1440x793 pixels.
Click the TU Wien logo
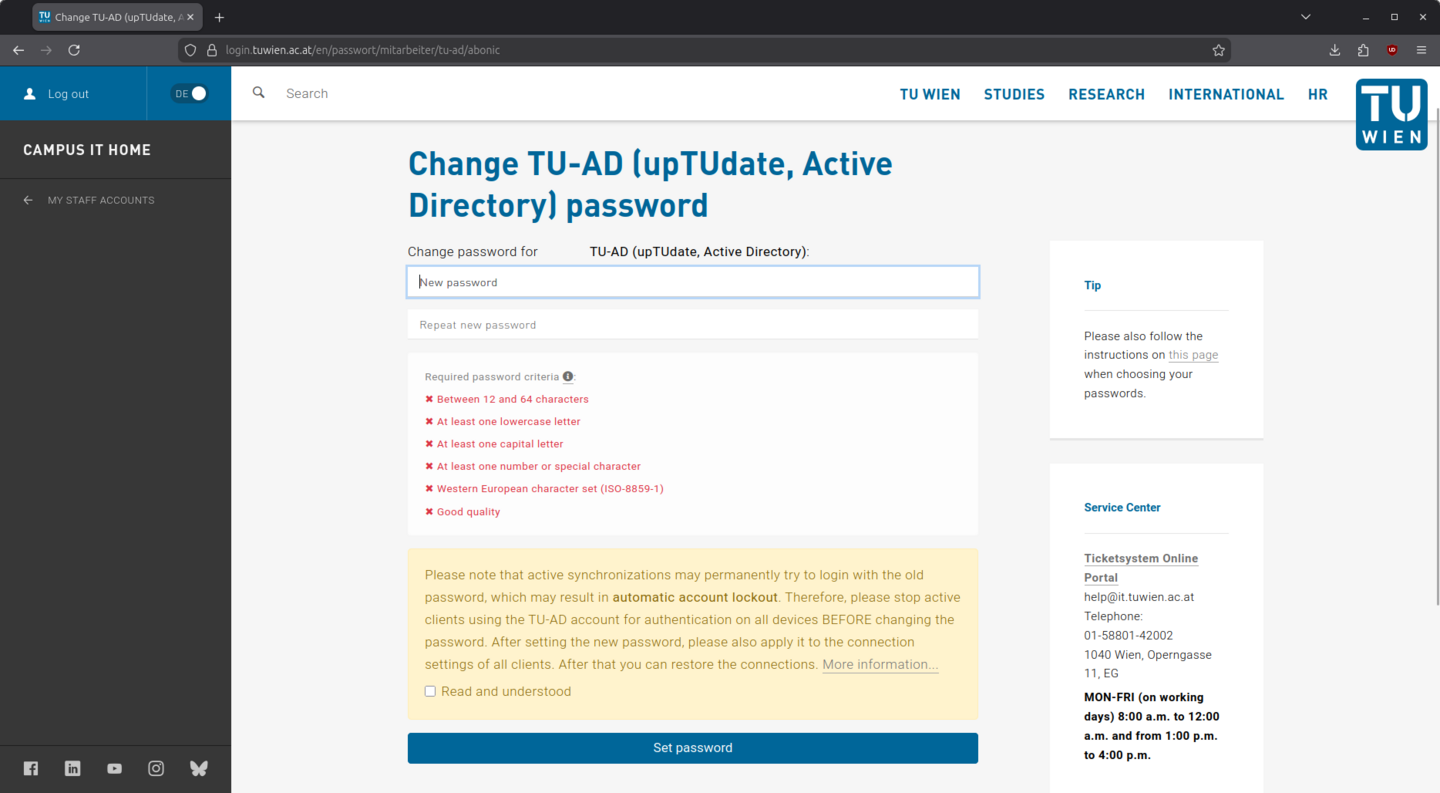click(1391, 114)
